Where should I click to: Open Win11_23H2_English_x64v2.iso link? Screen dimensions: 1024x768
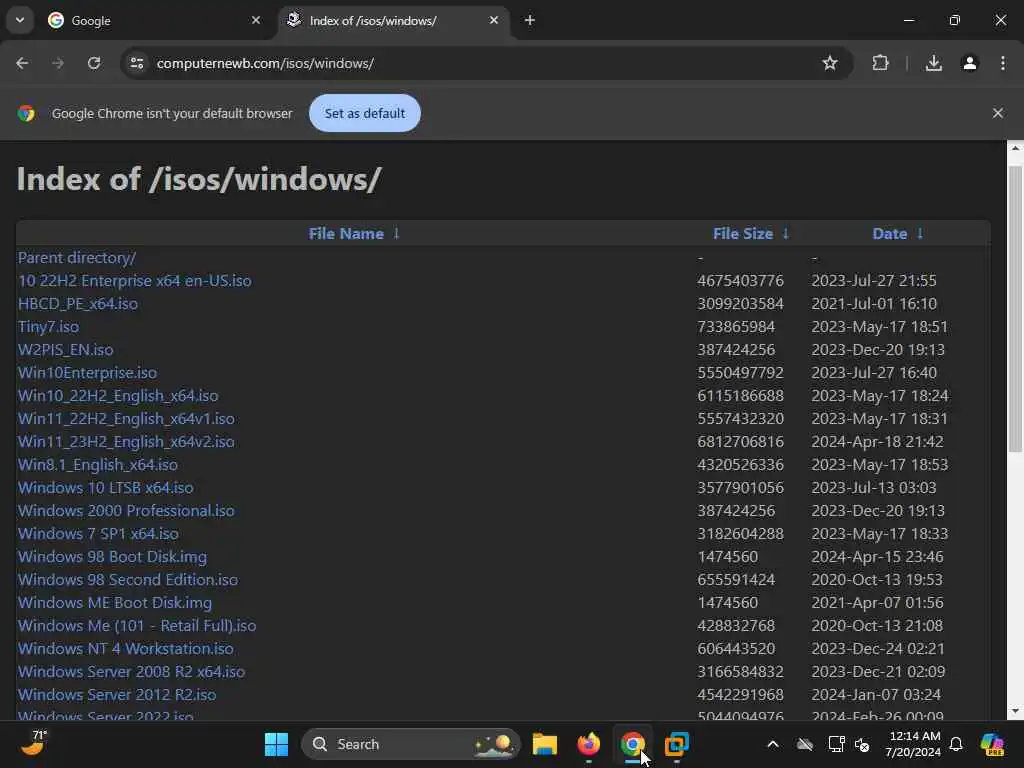coord(126,441)
